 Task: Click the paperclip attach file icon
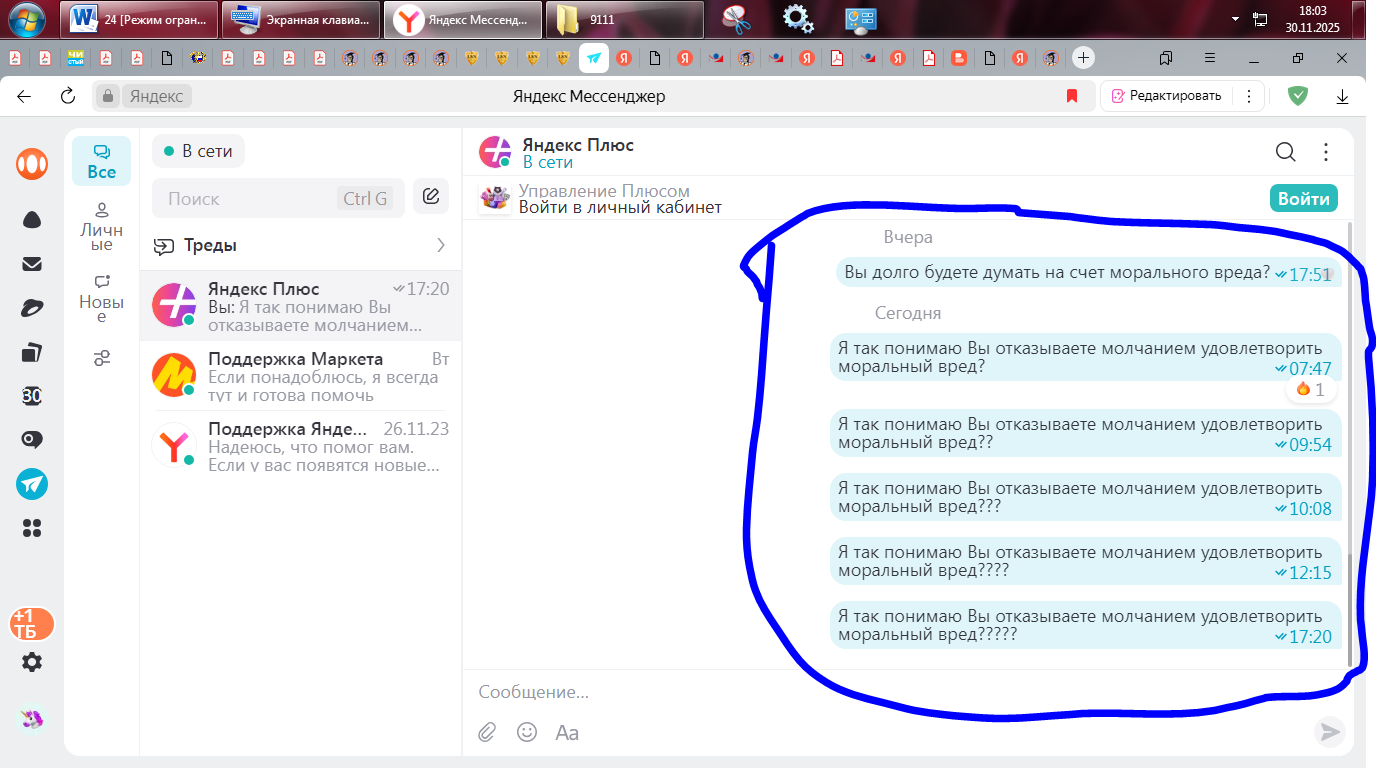487,732
